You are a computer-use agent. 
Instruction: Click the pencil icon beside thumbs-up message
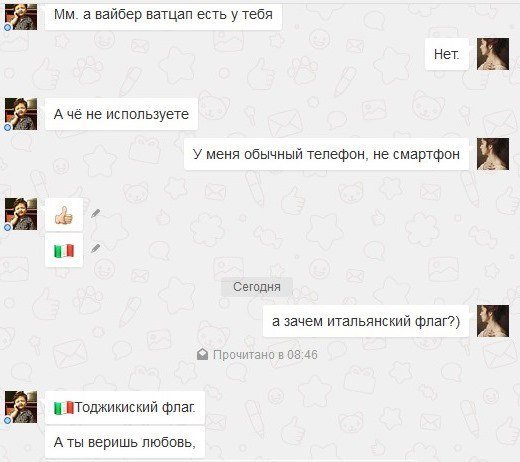click(96, 213)
